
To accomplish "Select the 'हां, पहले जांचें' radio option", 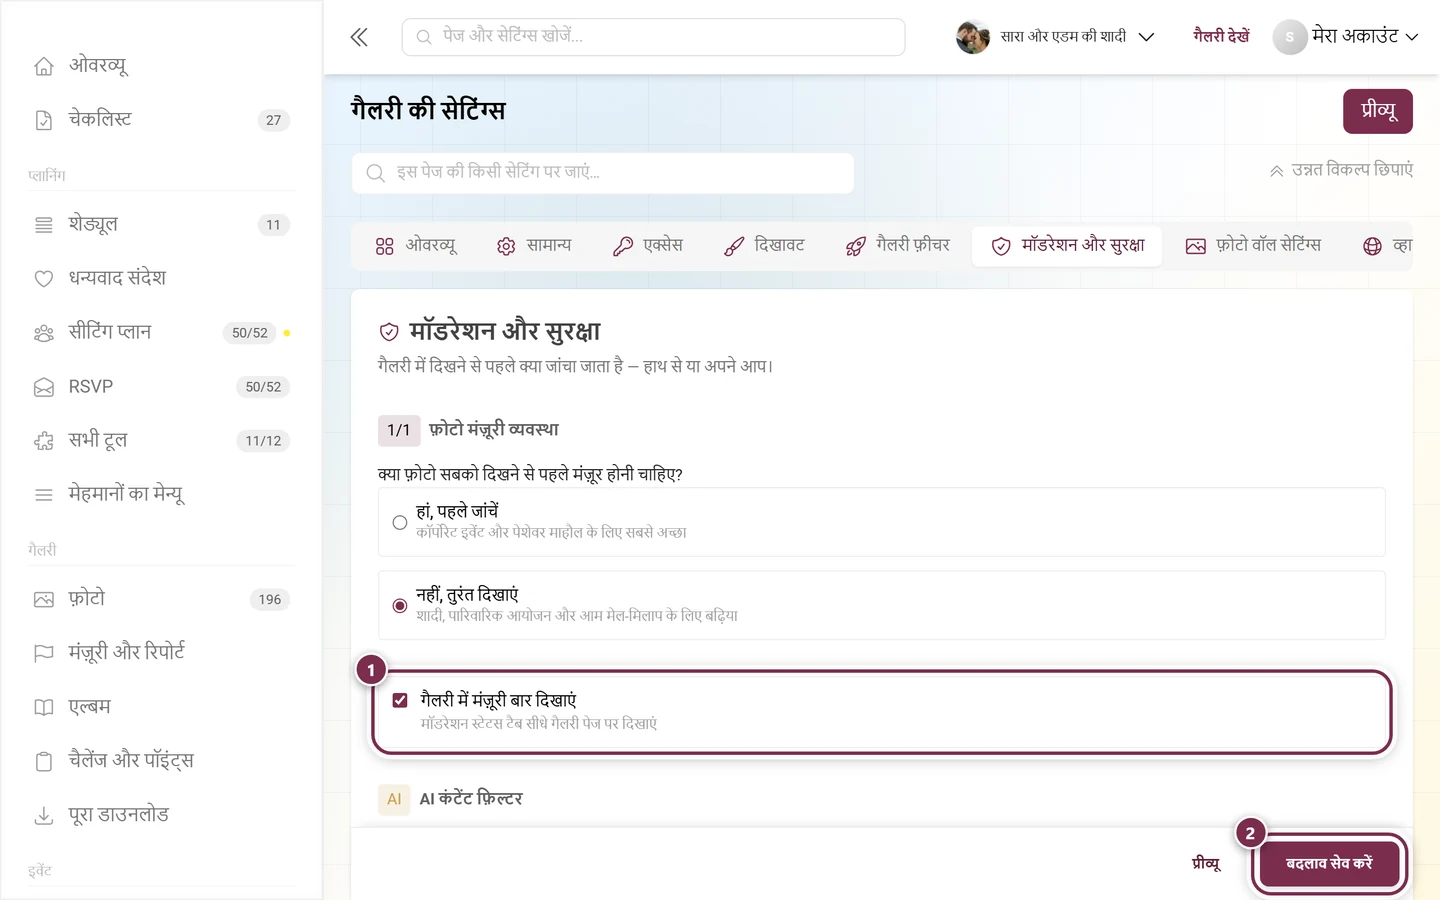I will 400,522.
